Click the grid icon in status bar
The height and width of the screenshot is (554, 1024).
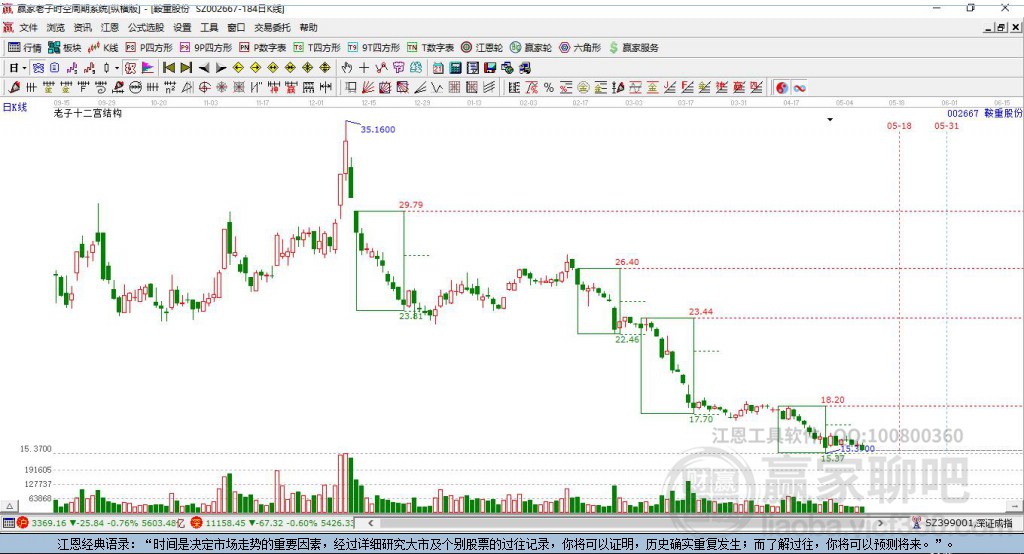pyautogui.click(x=8, y=523)
